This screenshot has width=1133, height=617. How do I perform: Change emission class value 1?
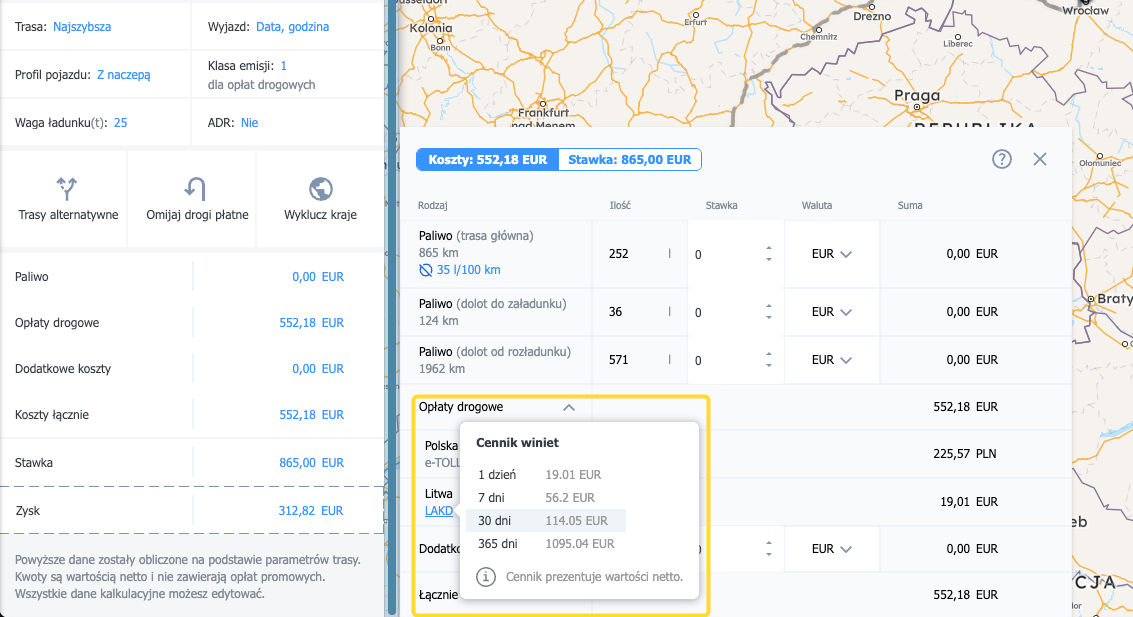point(283,66)
